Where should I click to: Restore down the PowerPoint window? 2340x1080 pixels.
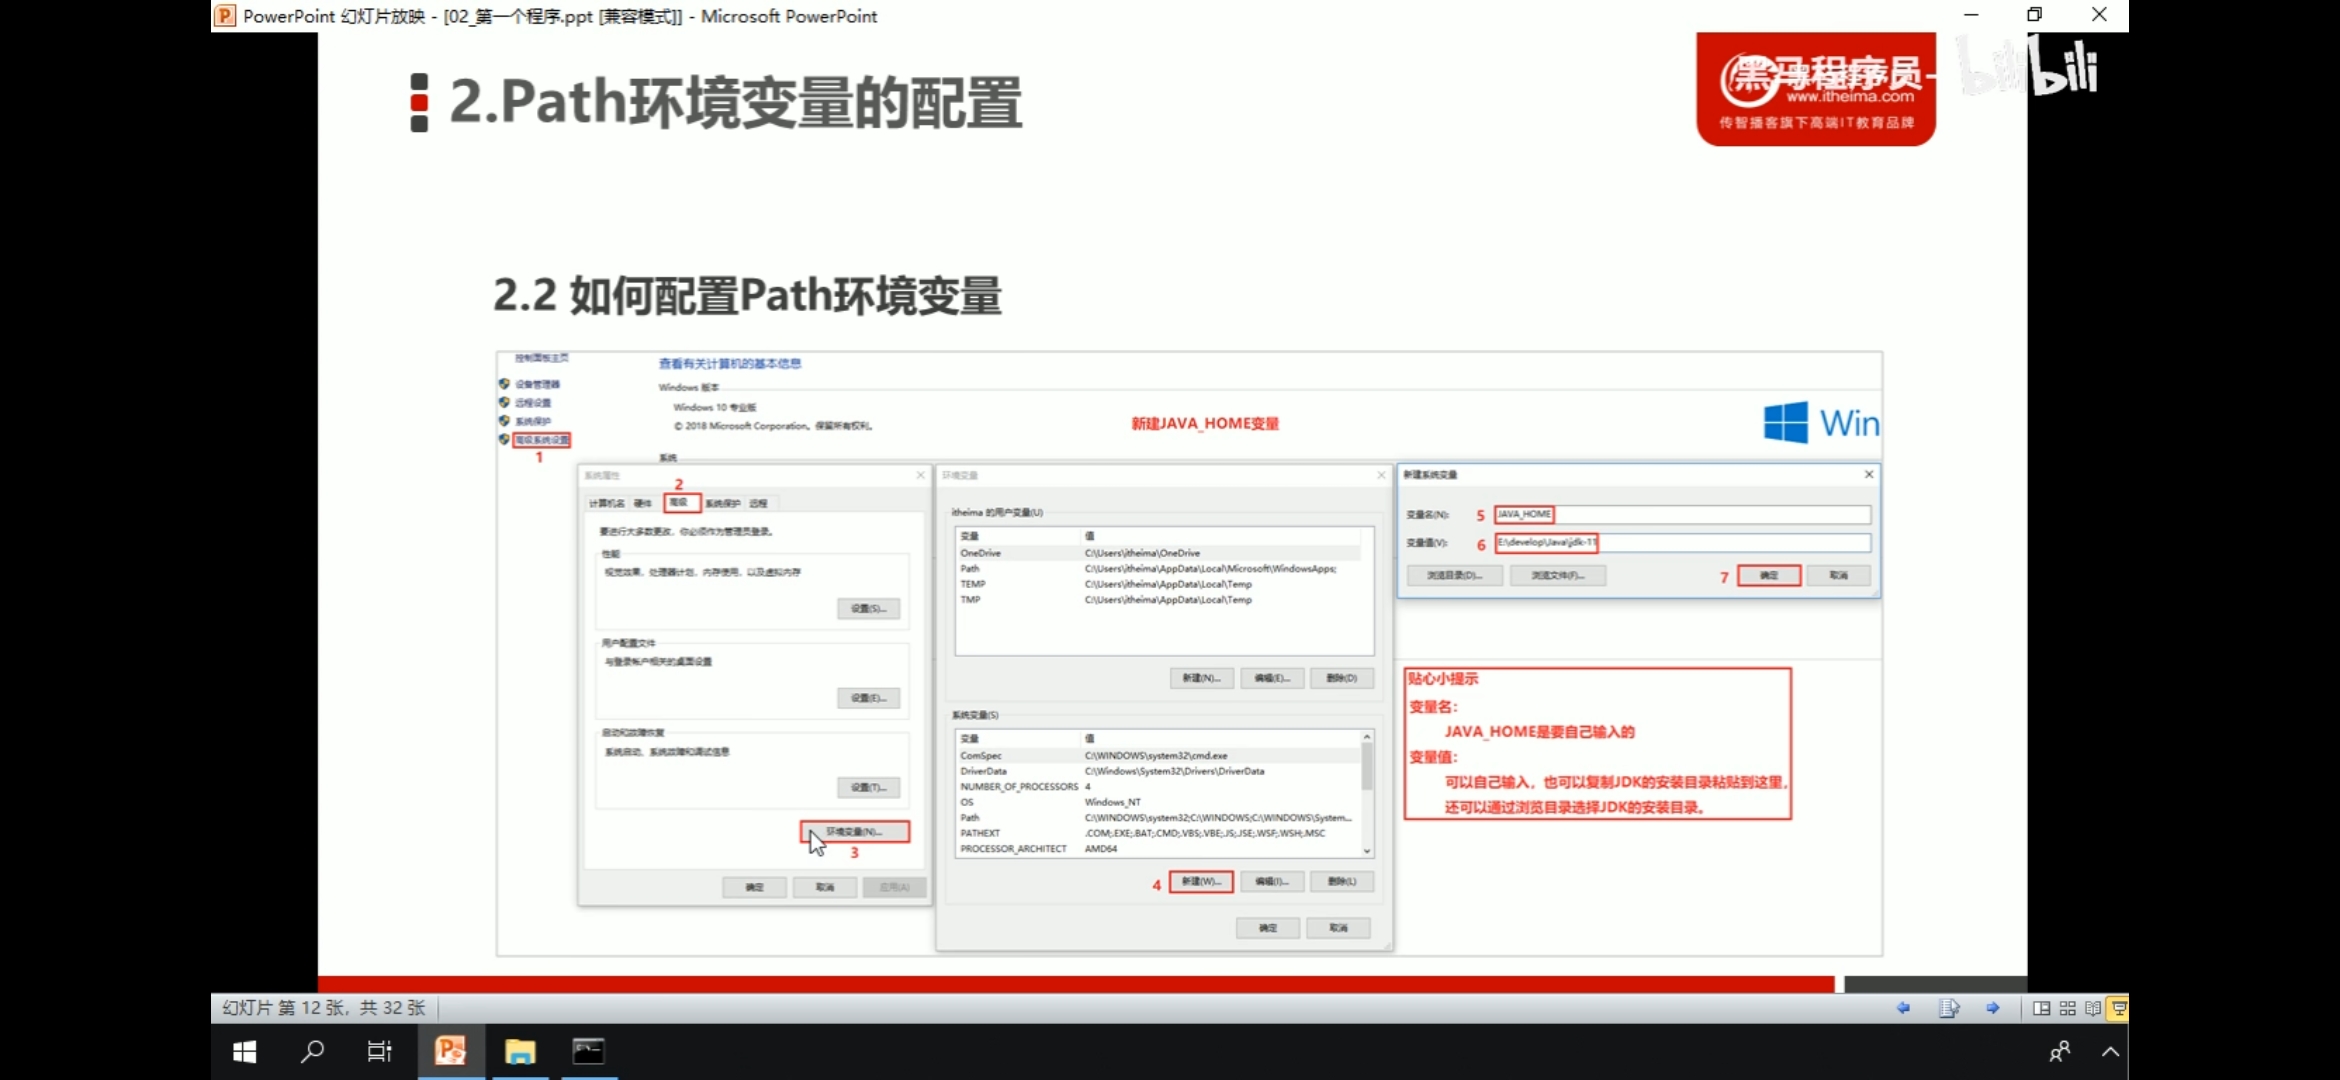click(x=2034, y=15)
